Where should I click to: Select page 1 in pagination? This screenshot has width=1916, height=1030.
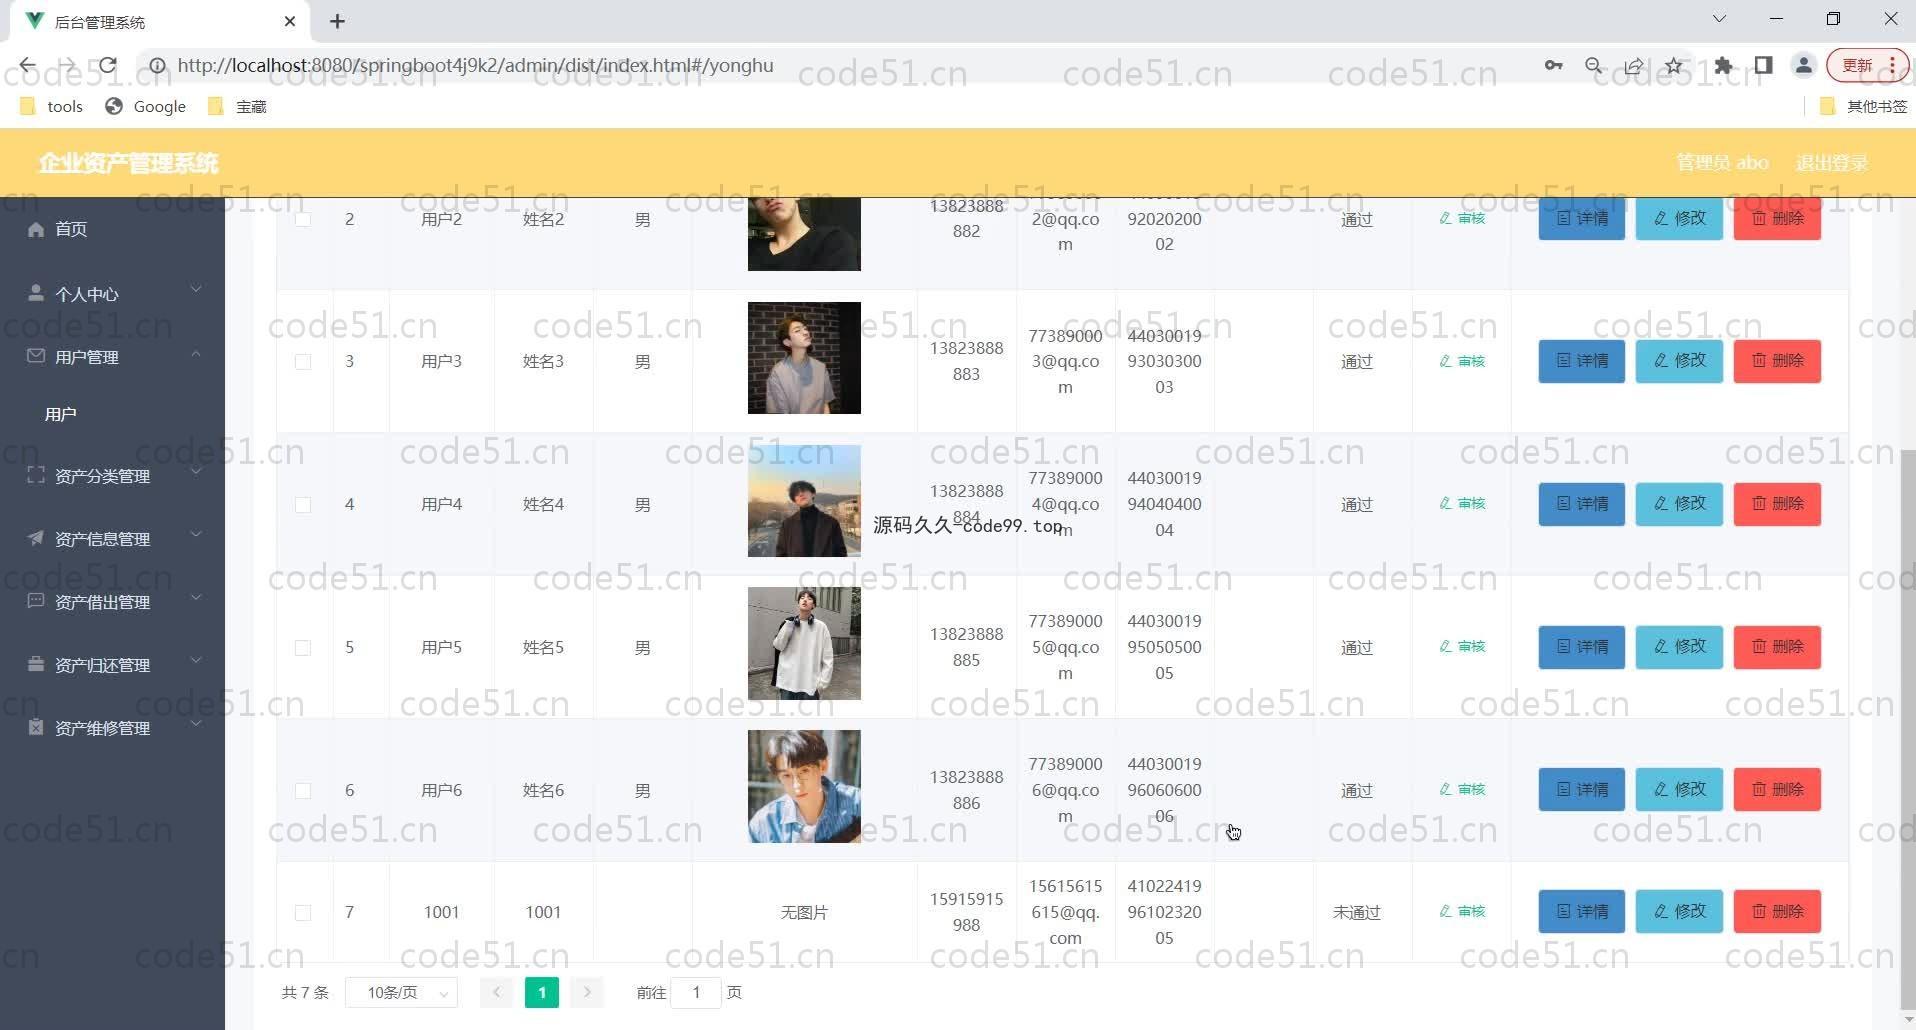click(x=542, y=992)
